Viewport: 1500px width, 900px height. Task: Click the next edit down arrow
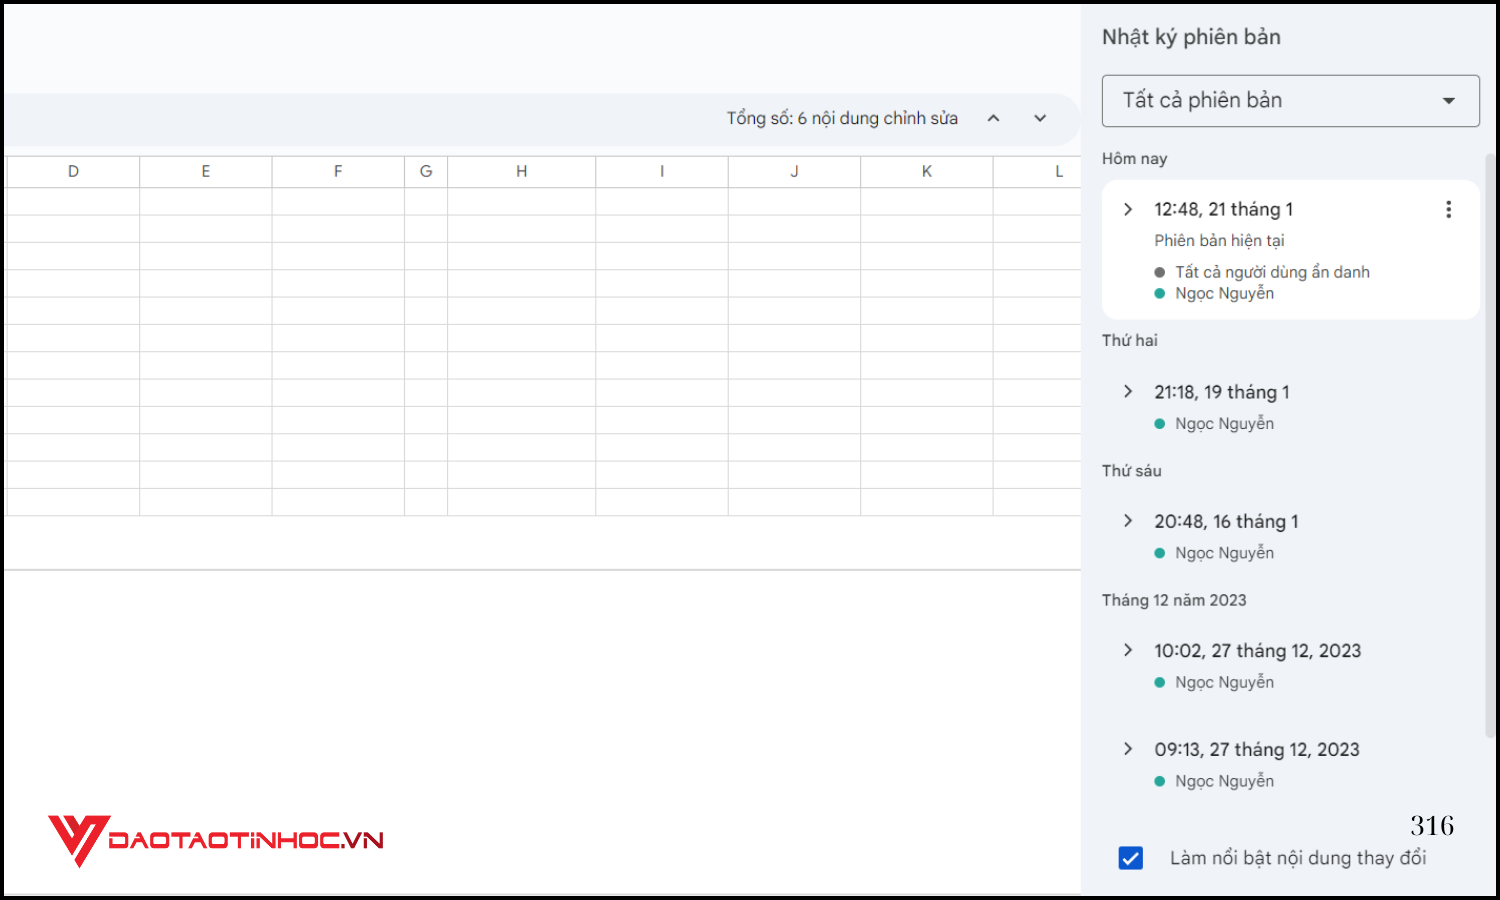coord(1040,118)
